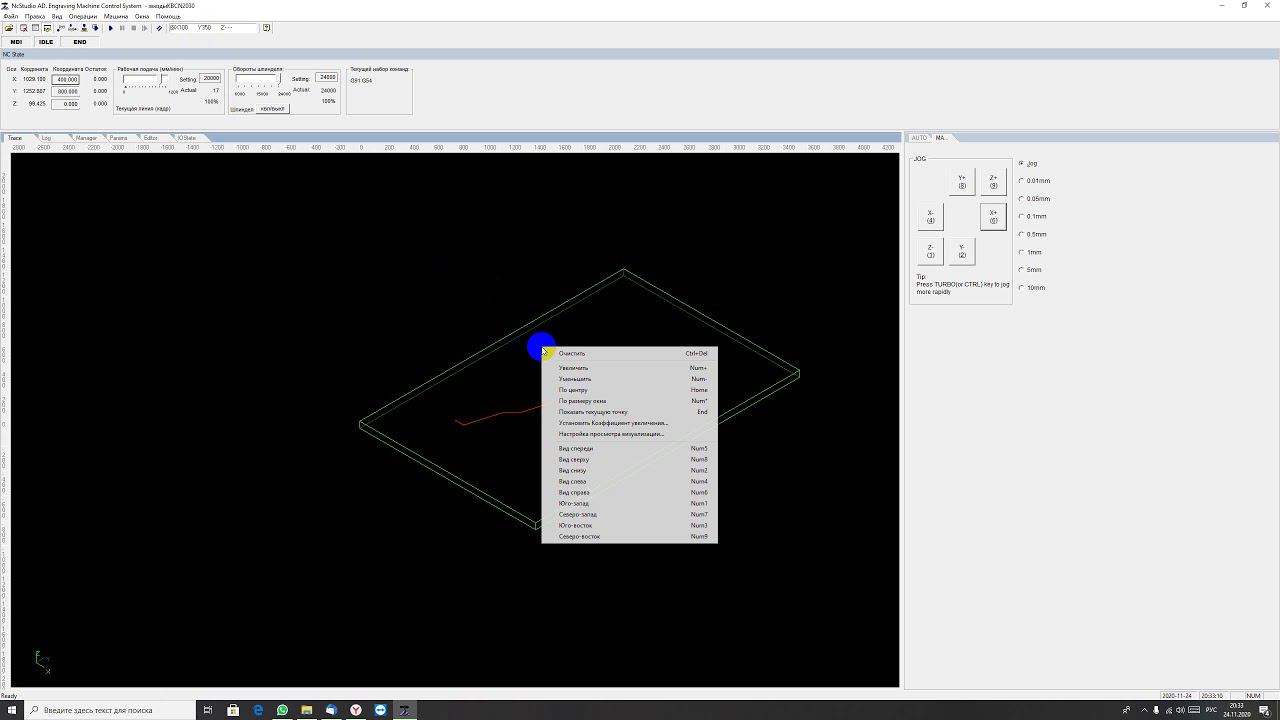Select 0.1mm jog step
The width and height of the screenshot is (1280, 720).
1033,216
